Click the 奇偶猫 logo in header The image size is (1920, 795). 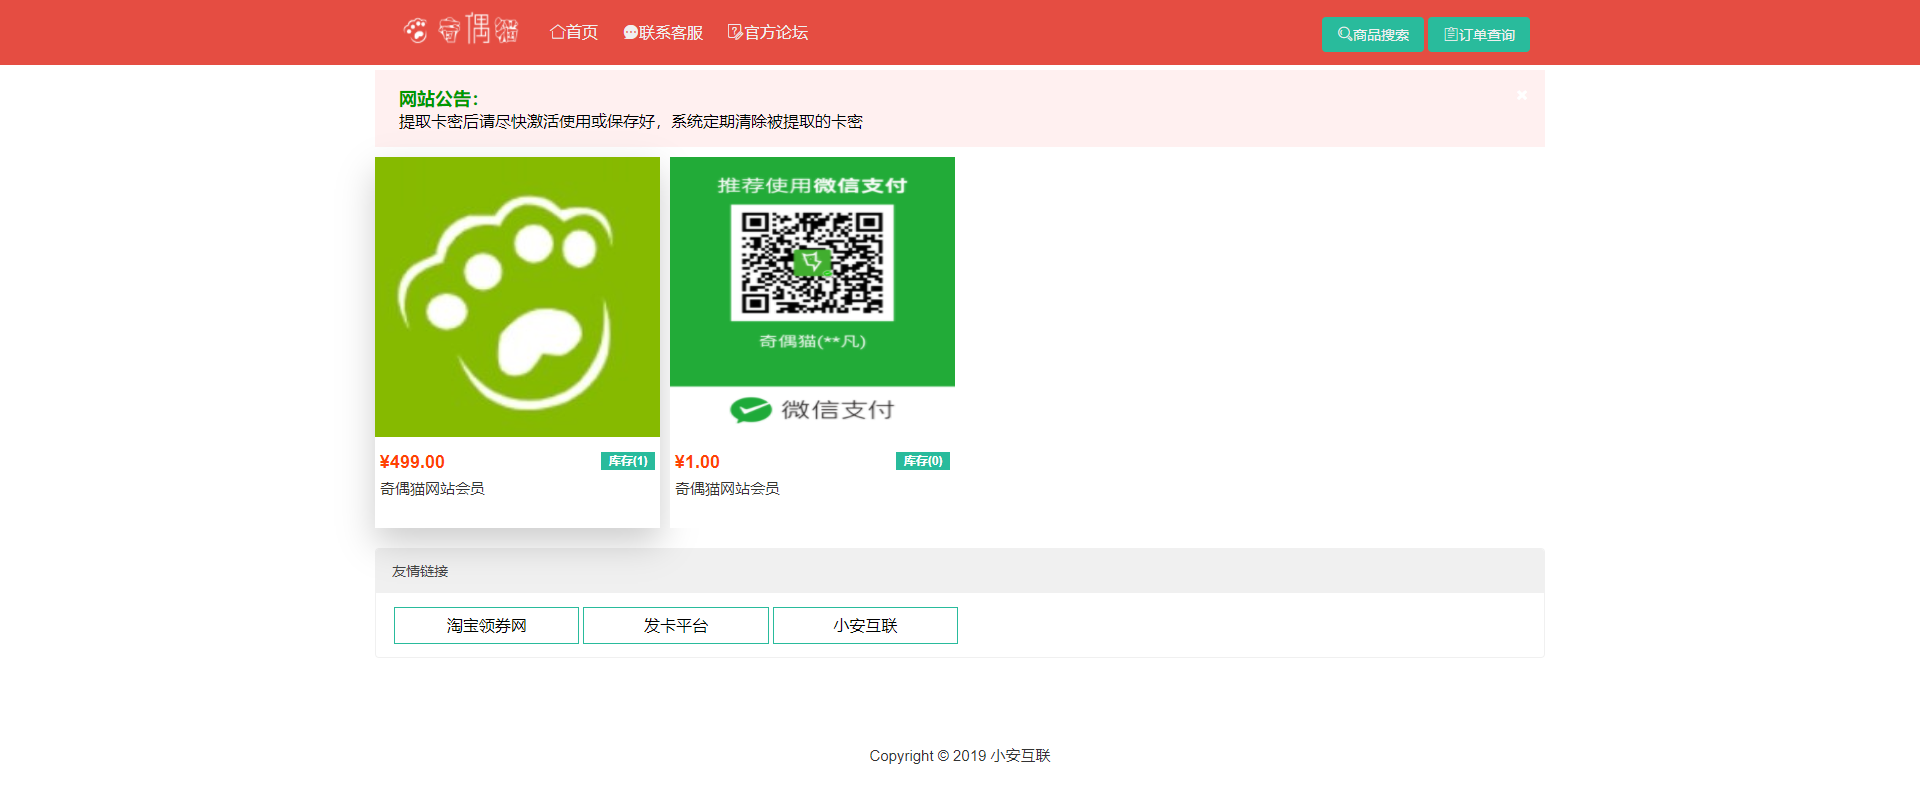click(461, 30)
